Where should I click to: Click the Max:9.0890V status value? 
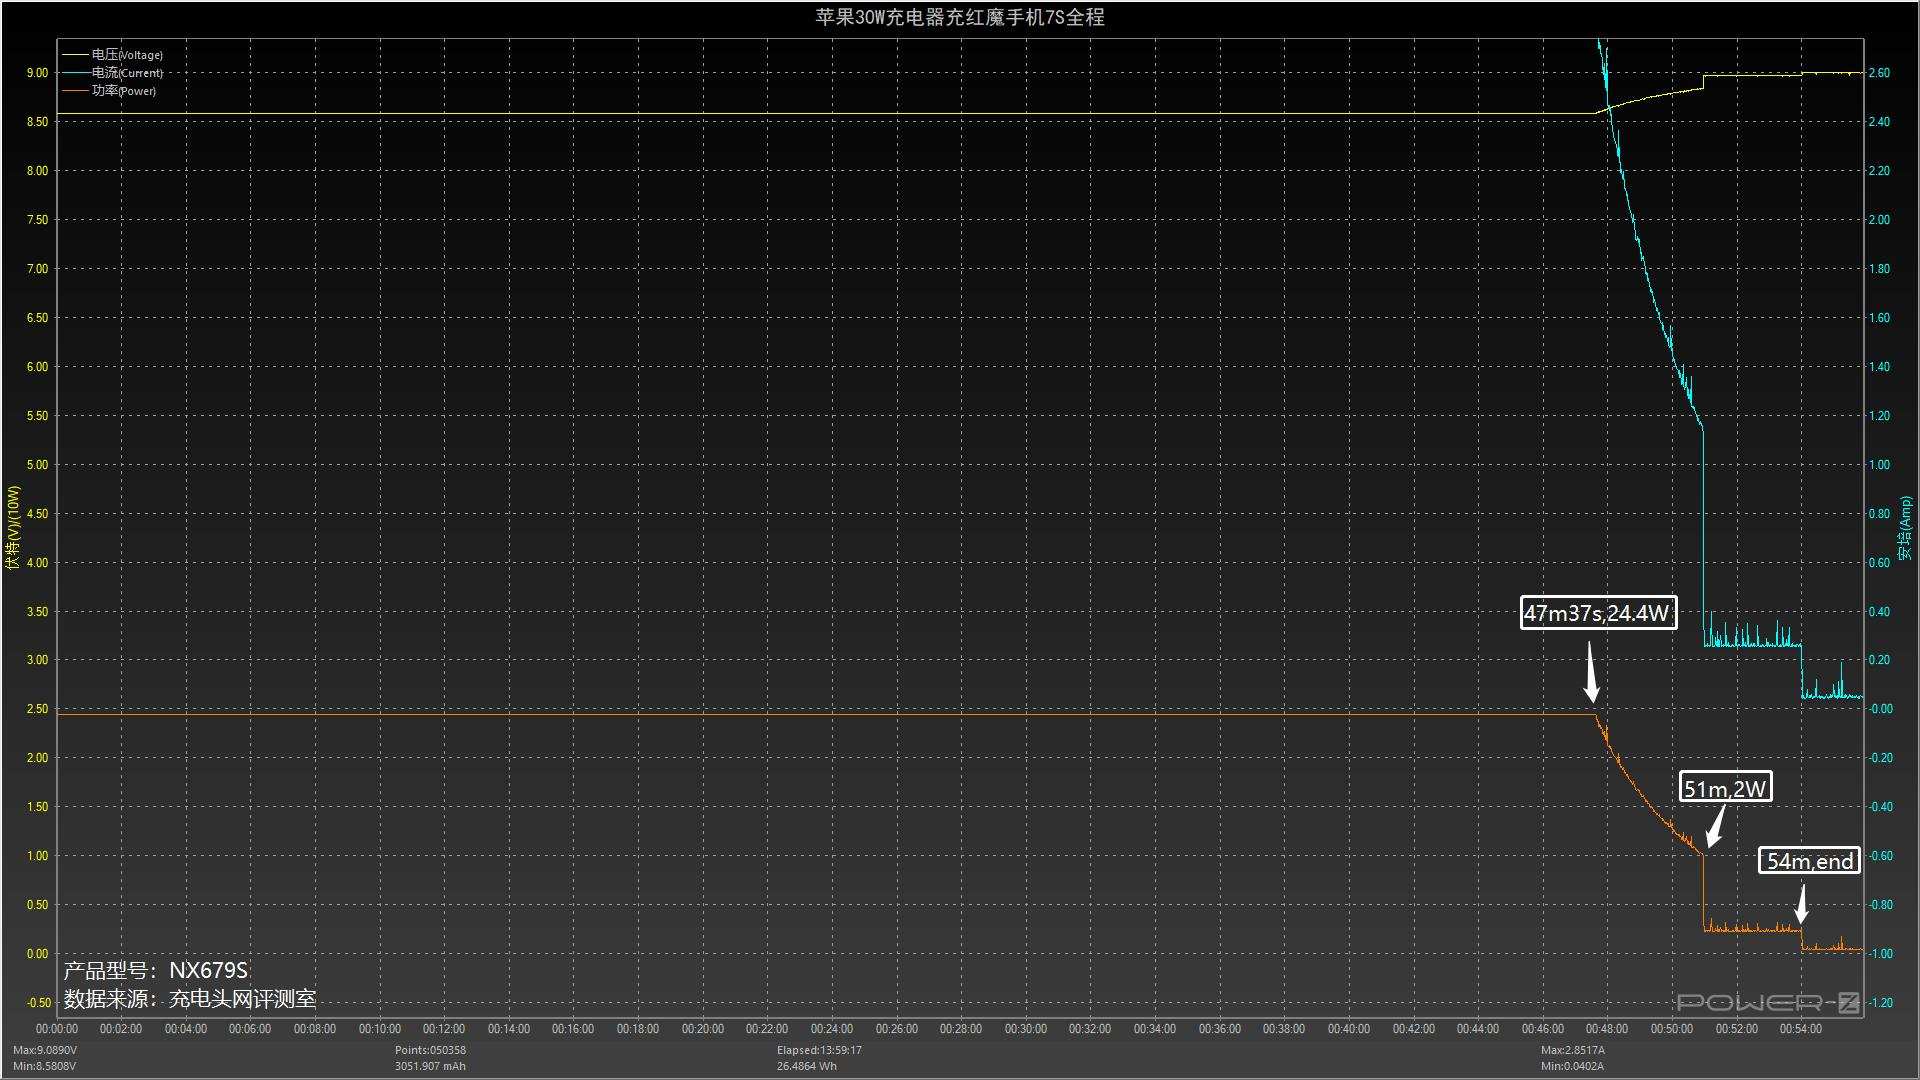point(45,1050)
